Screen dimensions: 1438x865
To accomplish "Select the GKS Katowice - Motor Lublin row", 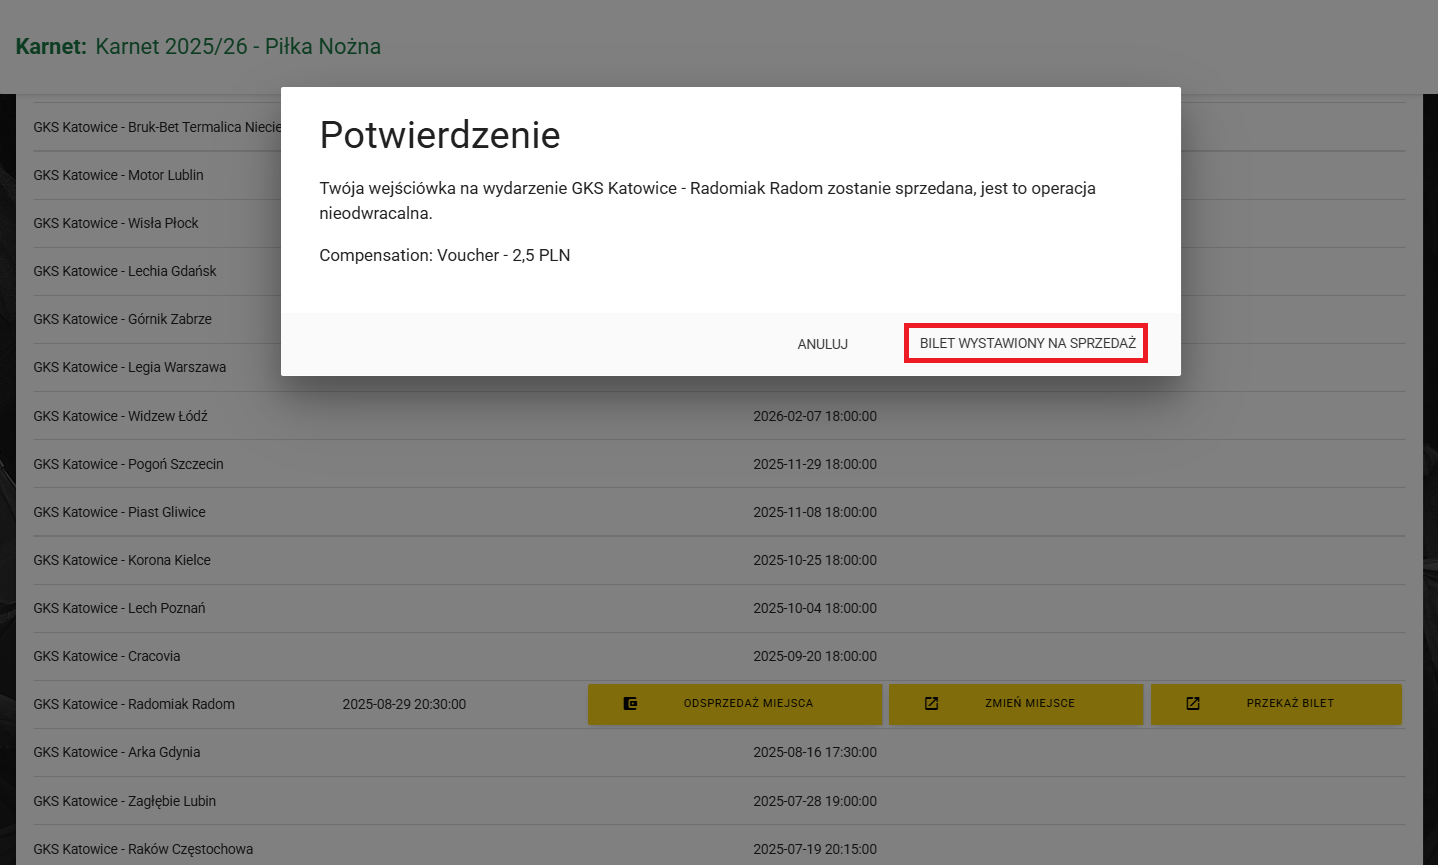I will tap(118, 175).
